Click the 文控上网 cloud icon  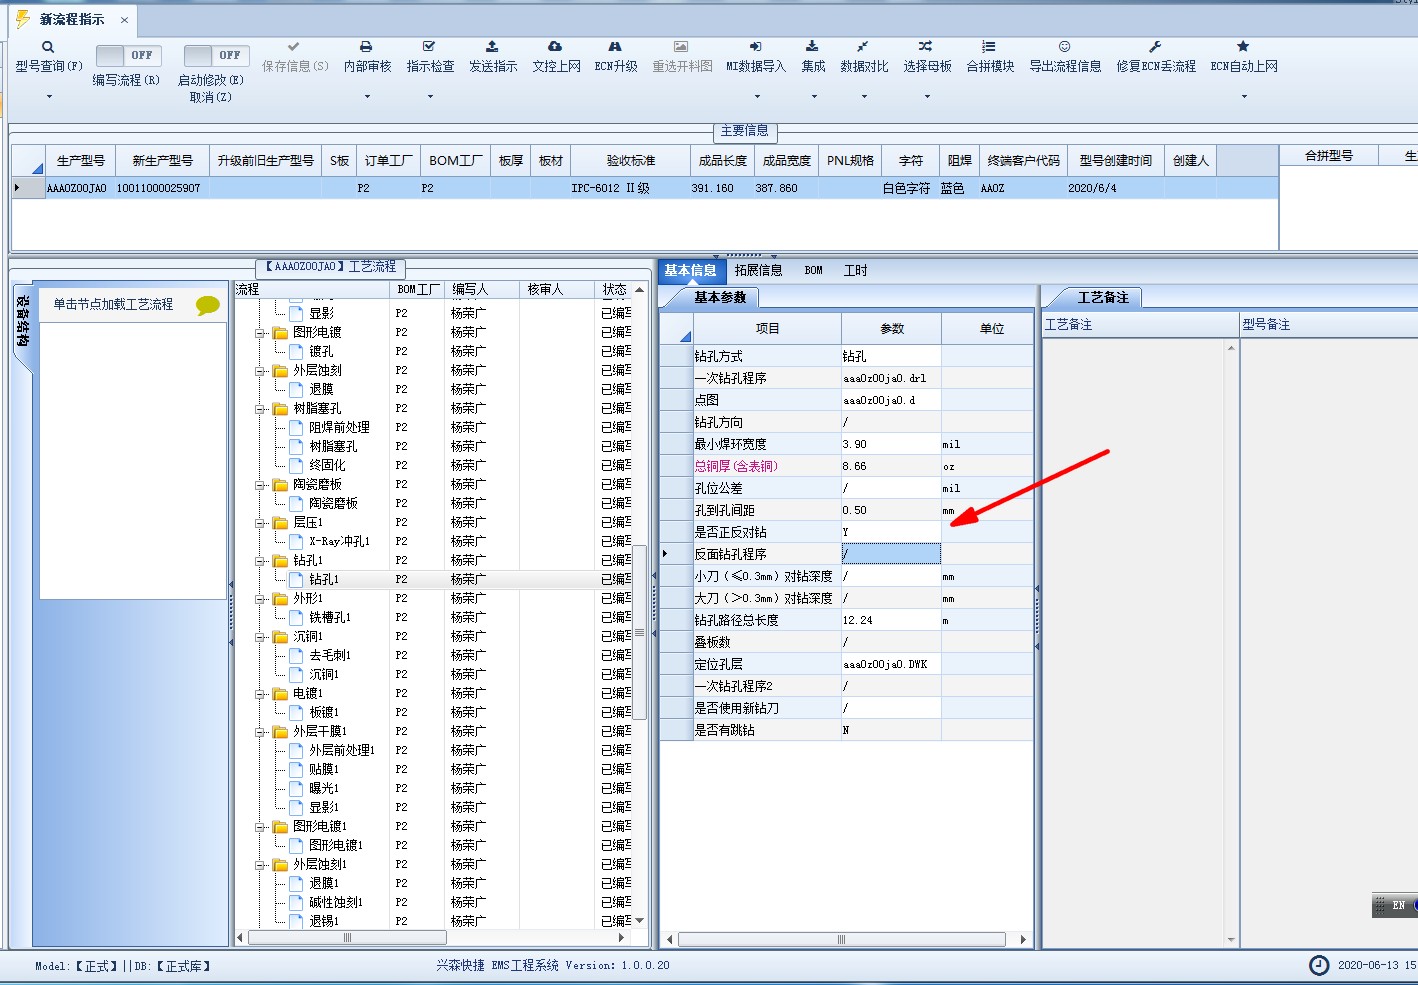pyautogui.click(x=555, y=47)
